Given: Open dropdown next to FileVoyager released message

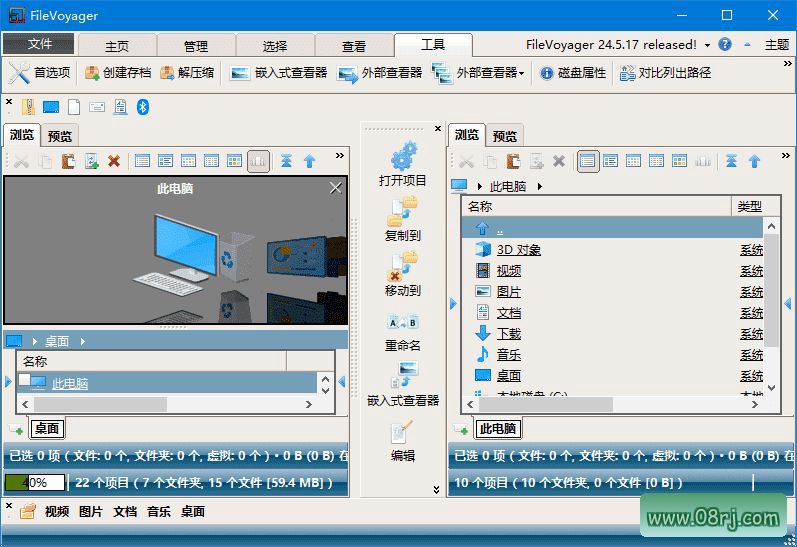Looking at the screenshot, I should coord(707,45).
